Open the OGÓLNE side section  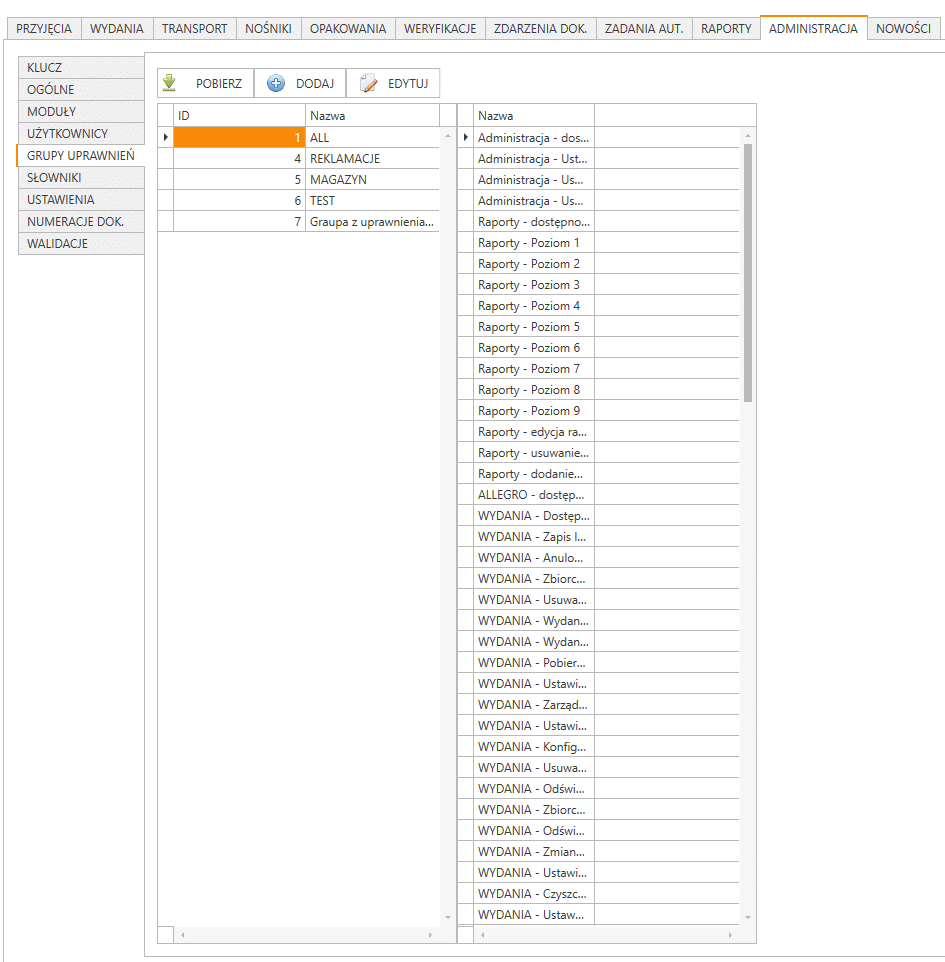click(x=81, y=90)
